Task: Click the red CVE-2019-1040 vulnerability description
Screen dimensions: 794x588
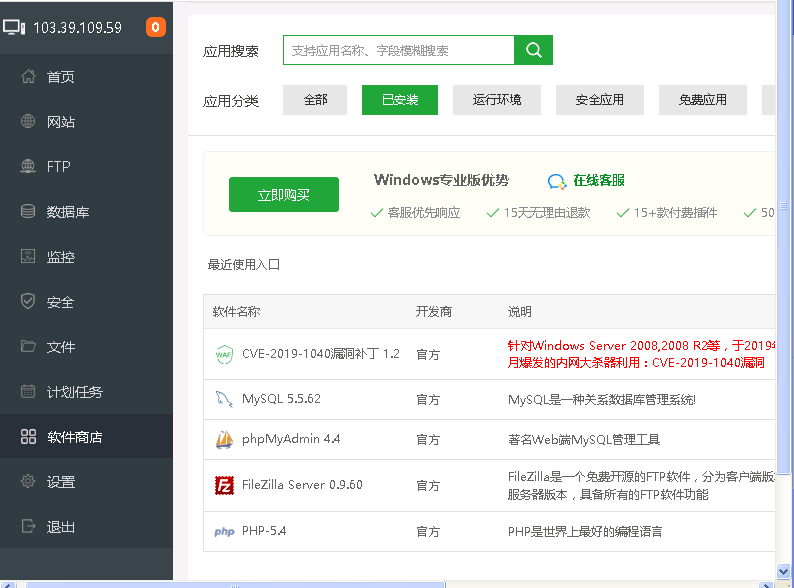Action: (641, 354)
